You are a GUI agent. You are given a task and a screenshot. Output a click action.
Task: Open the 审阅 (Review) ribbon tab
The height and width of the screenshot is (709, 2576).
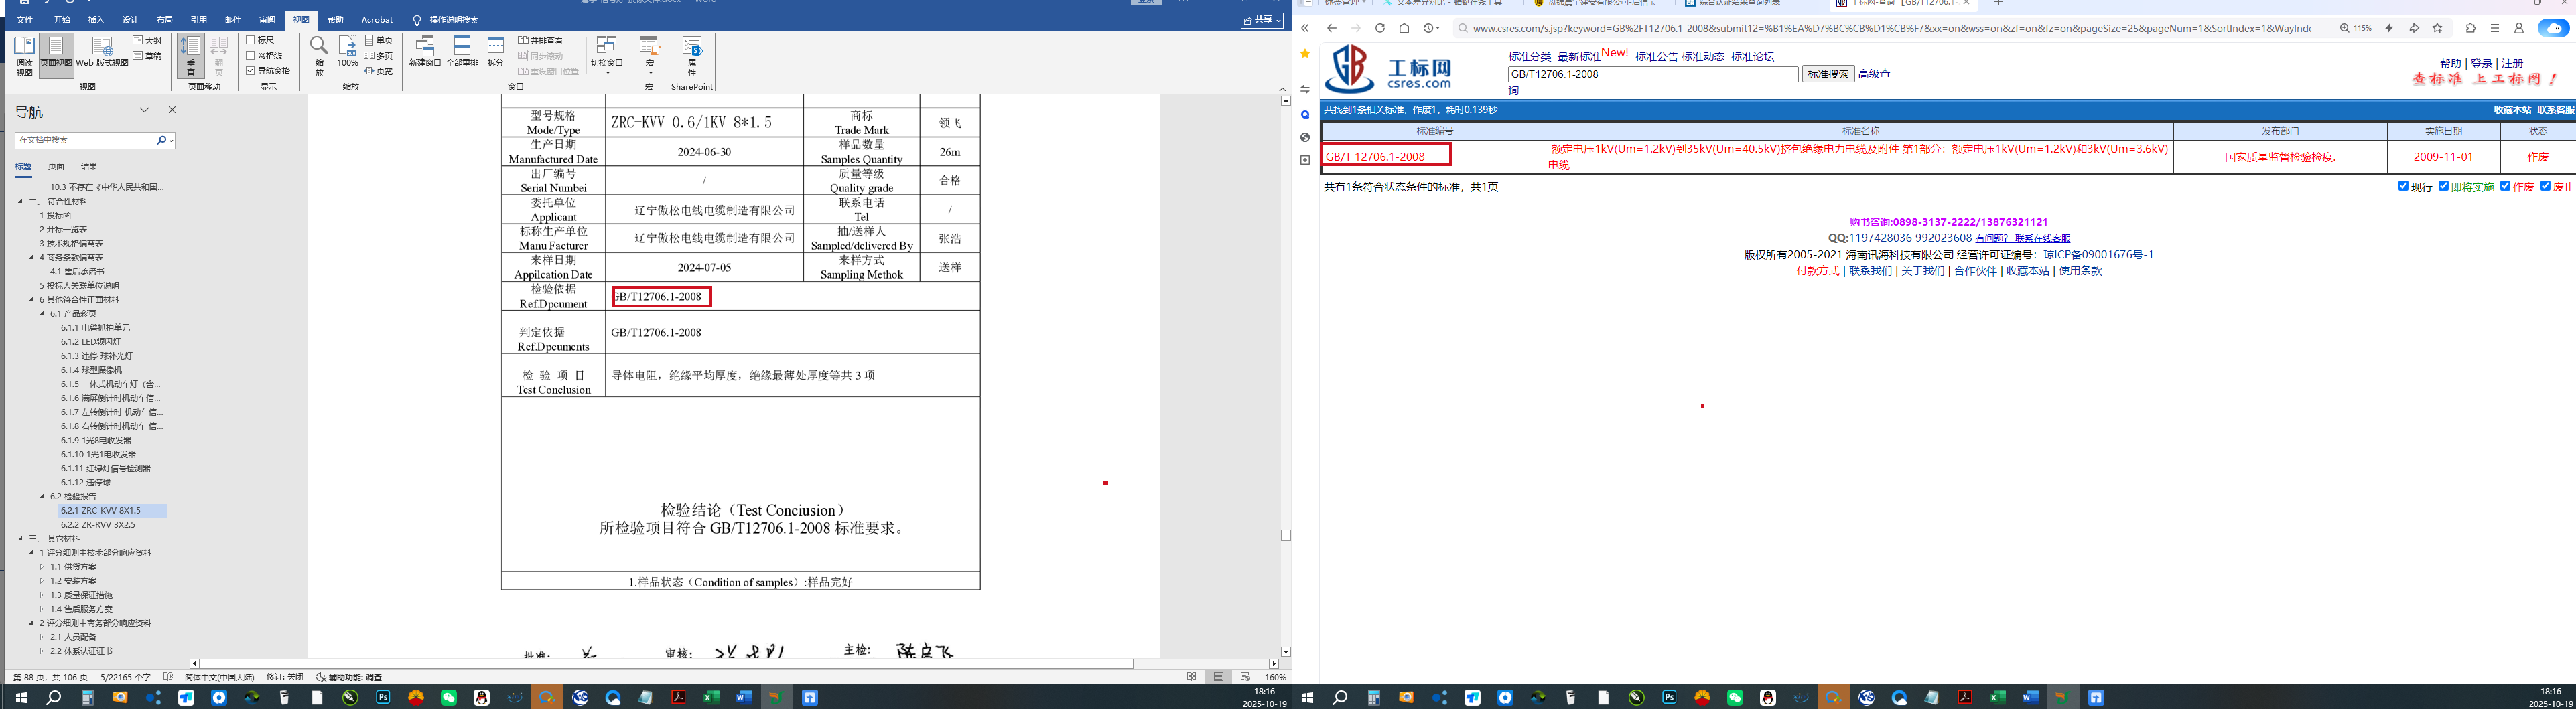[x=267, y=20]
